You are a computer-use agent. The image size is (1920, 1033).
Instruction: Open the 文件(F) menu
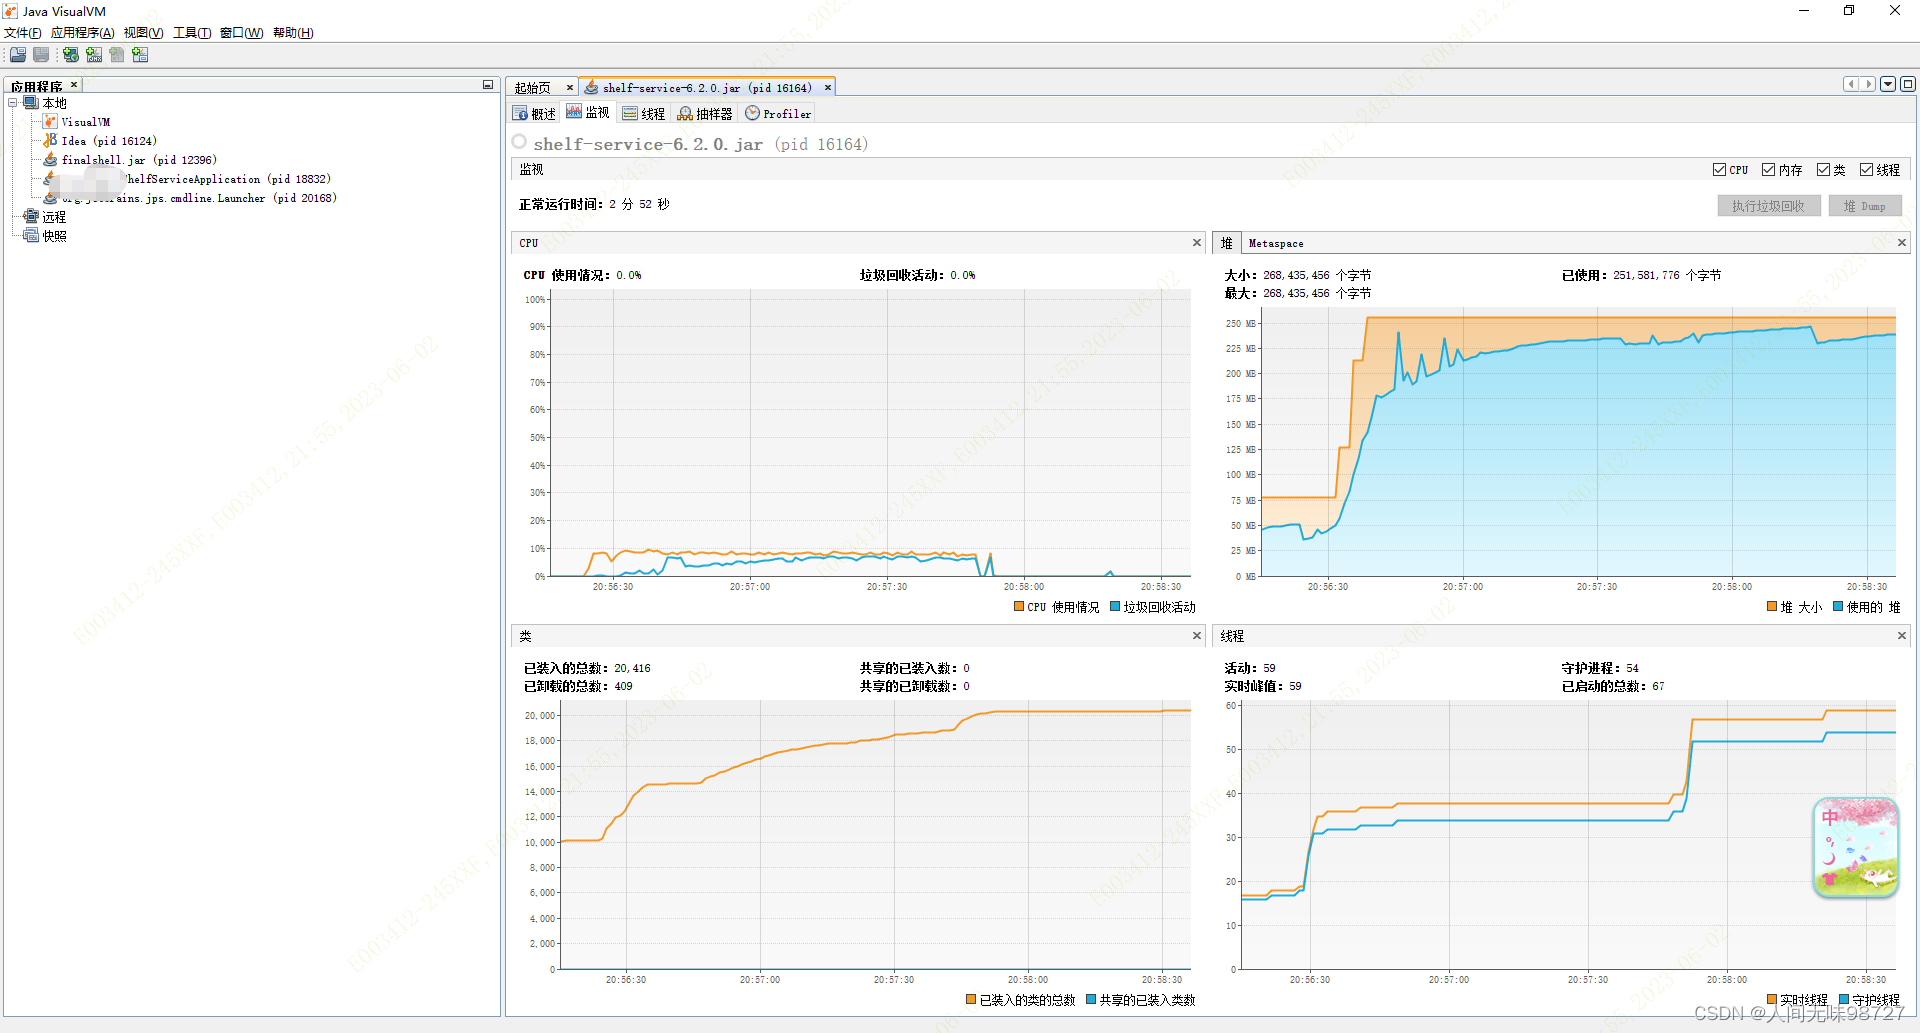pyautogui.click(x=22, y=33)
